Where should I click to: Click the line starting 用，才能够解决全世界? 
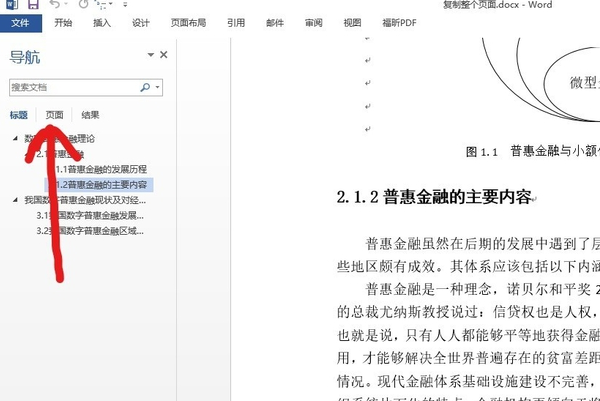(468, 358)
